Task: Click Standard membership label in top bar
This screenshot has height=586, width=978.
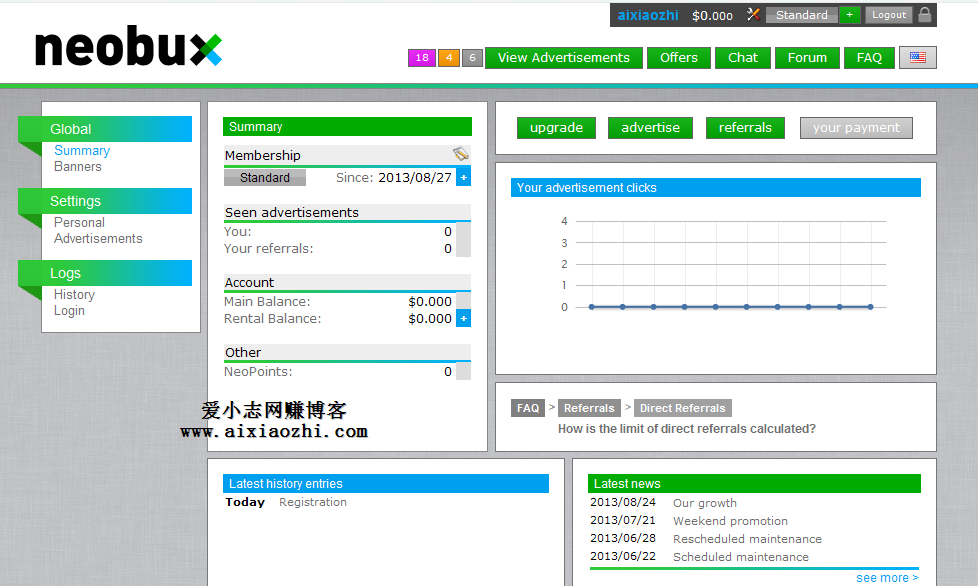Action: click(x=801, y=15)
